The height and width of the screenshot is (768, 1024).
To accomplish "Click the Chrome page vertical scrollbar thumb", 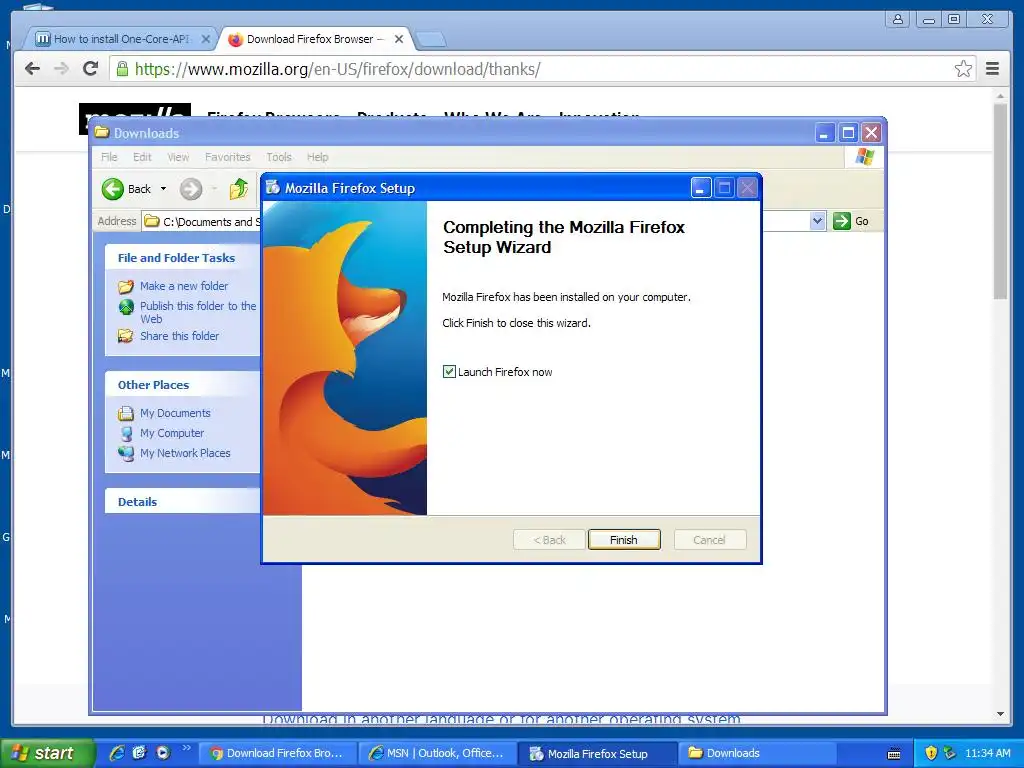I will pyautogui.click(x=1000, y=201).
